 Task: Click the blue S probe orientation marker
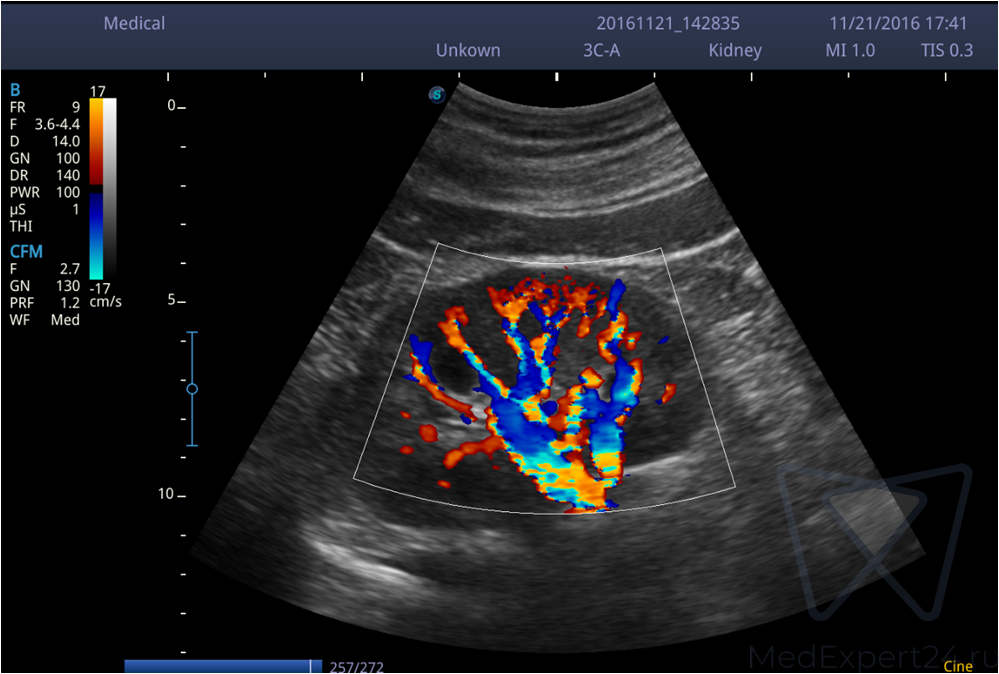point(436,95)
